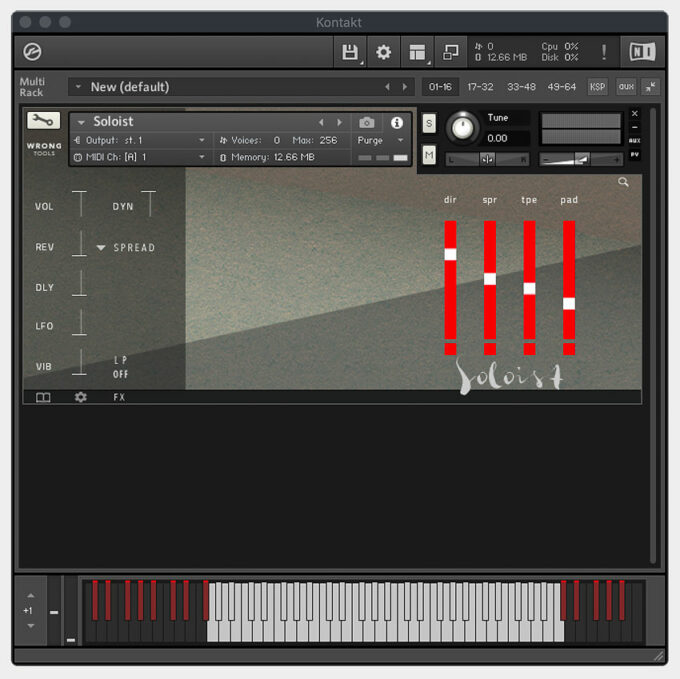The width and height of the screenshot is (680, 679).
Task: Click the Kontakt logo in the top-left
Action: (x=32, y=52)
